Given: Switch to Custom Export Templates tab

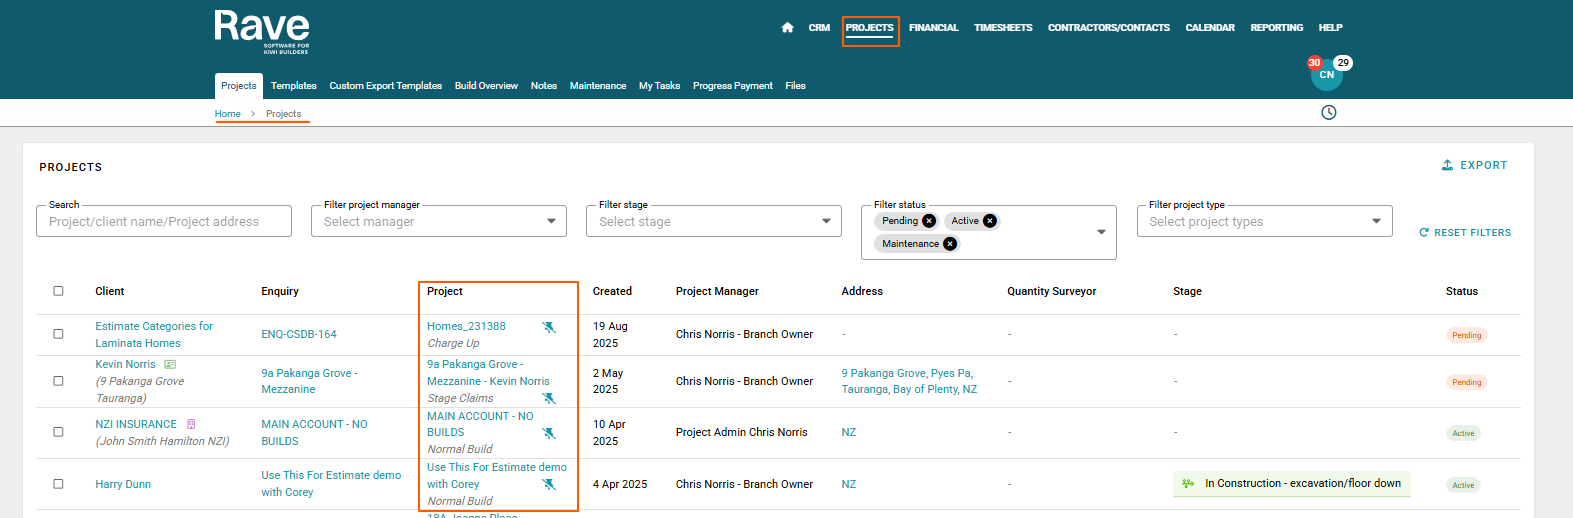Looking at the screenshot, I should (386, 86).
